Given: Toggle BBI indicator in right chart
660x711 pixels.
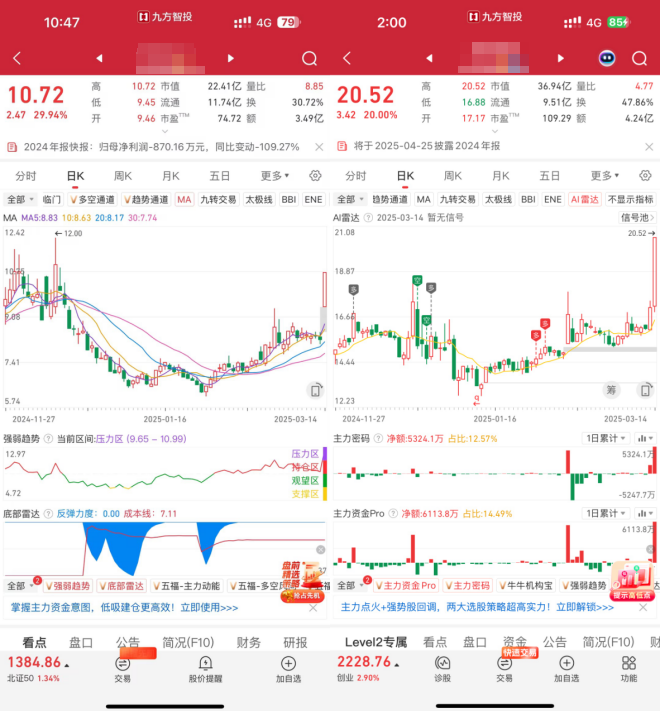Looking at the screenshot, I should (528, 200).
